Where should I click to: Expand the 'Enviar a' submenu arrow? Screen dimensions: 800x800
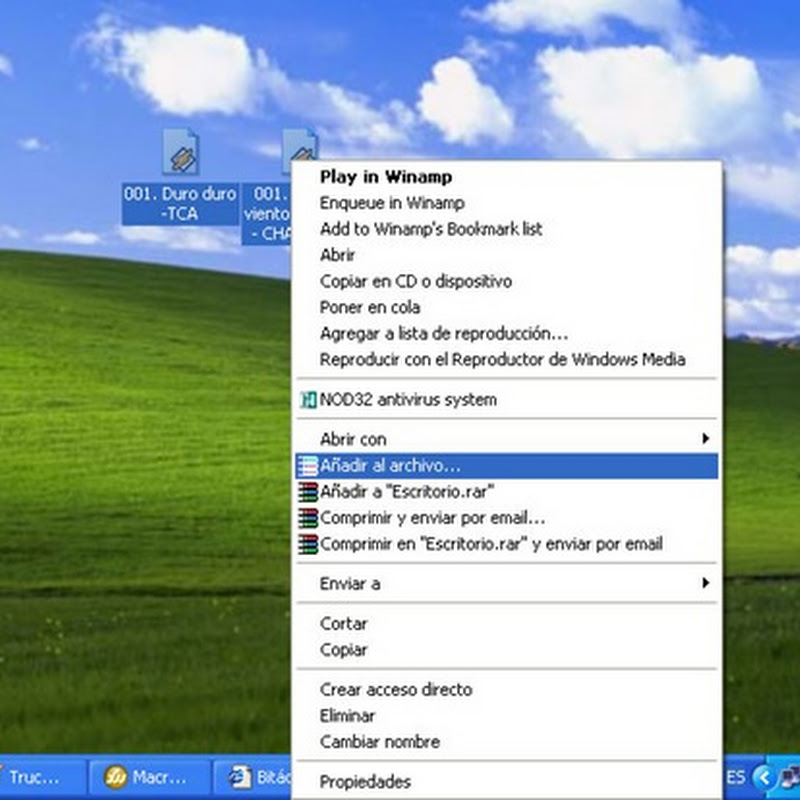point(706,583)
